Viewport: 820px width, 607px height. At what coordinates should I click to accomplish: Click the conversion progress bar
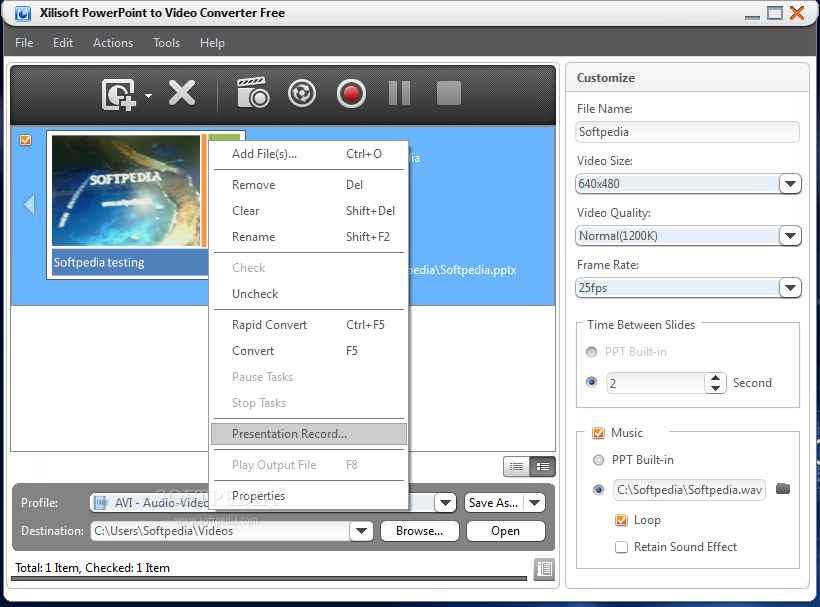pyautogui.click(x=269, y=578)
